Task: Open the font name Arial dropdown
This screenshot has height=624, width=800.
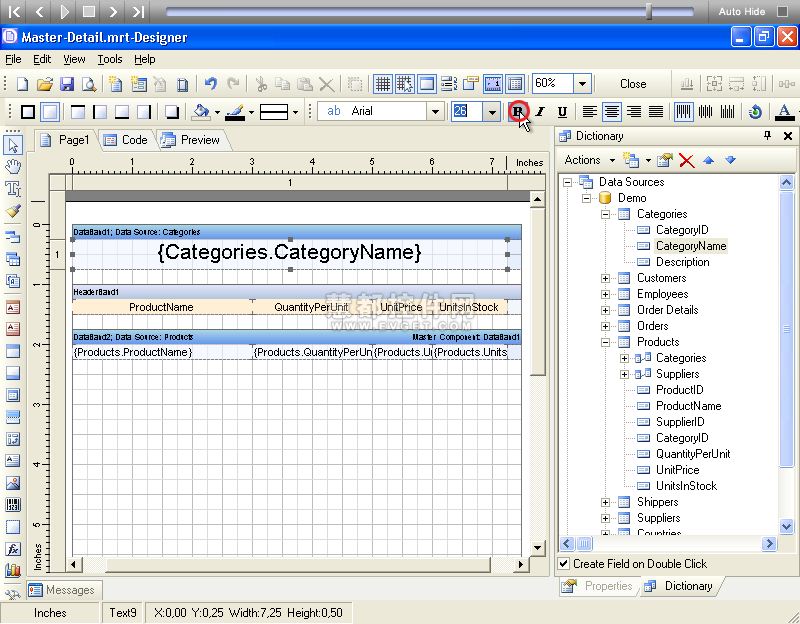Action: pyautogui.click(x=435, y=111)
